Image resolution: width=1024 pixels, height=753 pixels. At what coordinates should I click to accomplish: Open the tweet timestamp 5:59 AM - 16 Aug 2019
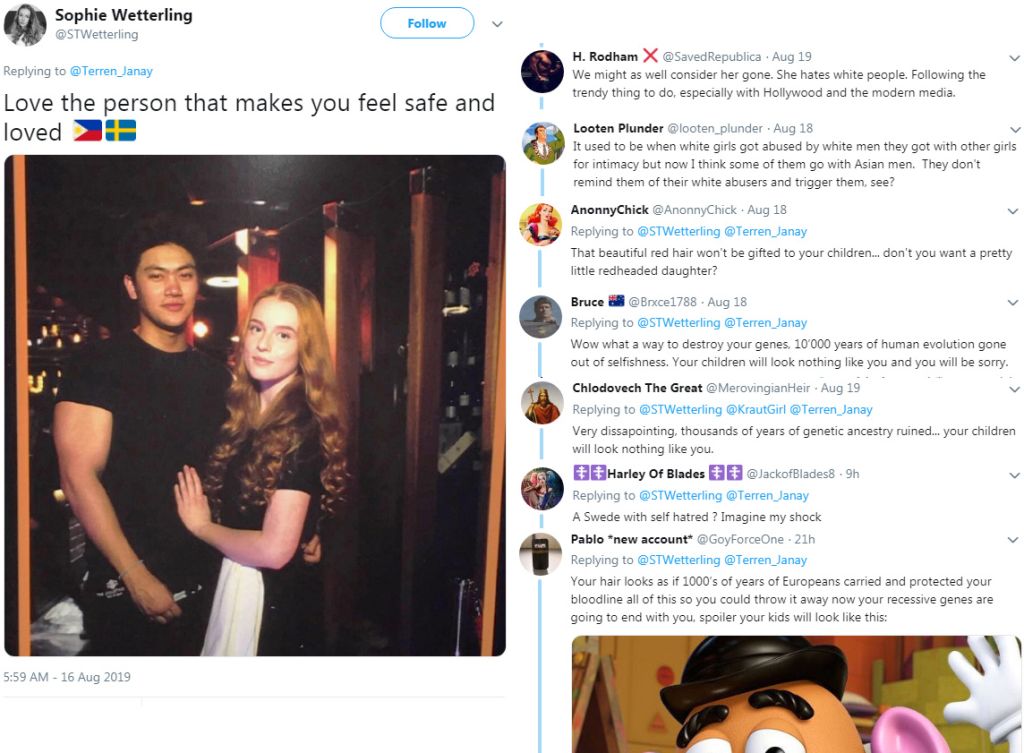click(67, 677)
